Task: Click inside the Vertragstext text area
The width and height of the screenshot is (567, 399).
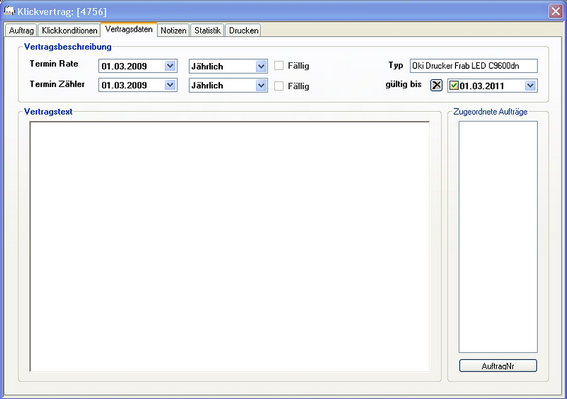Action: (229, 246)
